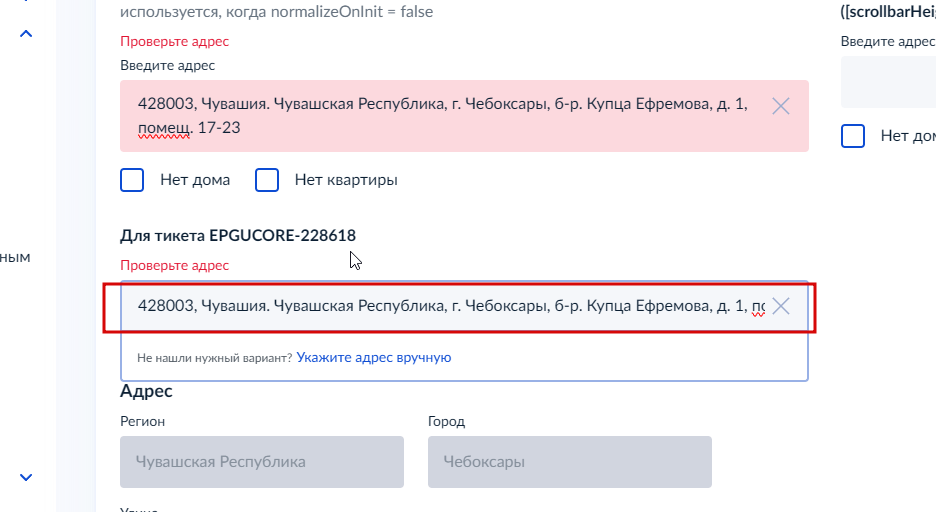The image size is (936, 512).
Task: Open the "Укажите адрес вручную" link
Action: 374,357
